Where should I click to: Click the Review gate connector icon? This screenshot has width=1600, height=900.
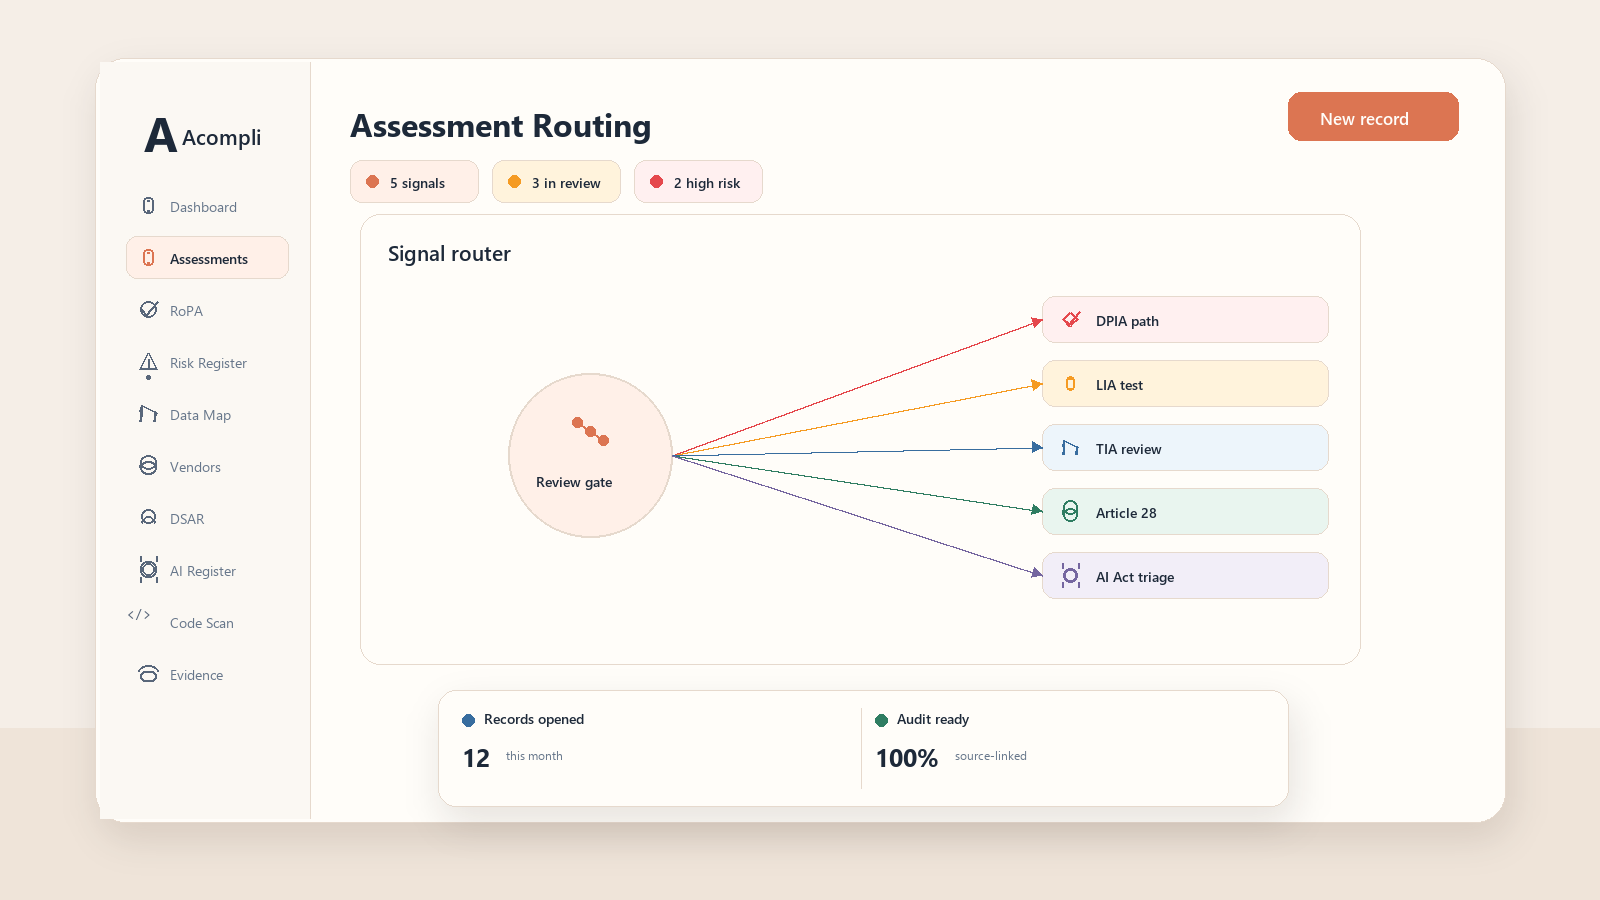pyautogui.click(x=590, y=431)
